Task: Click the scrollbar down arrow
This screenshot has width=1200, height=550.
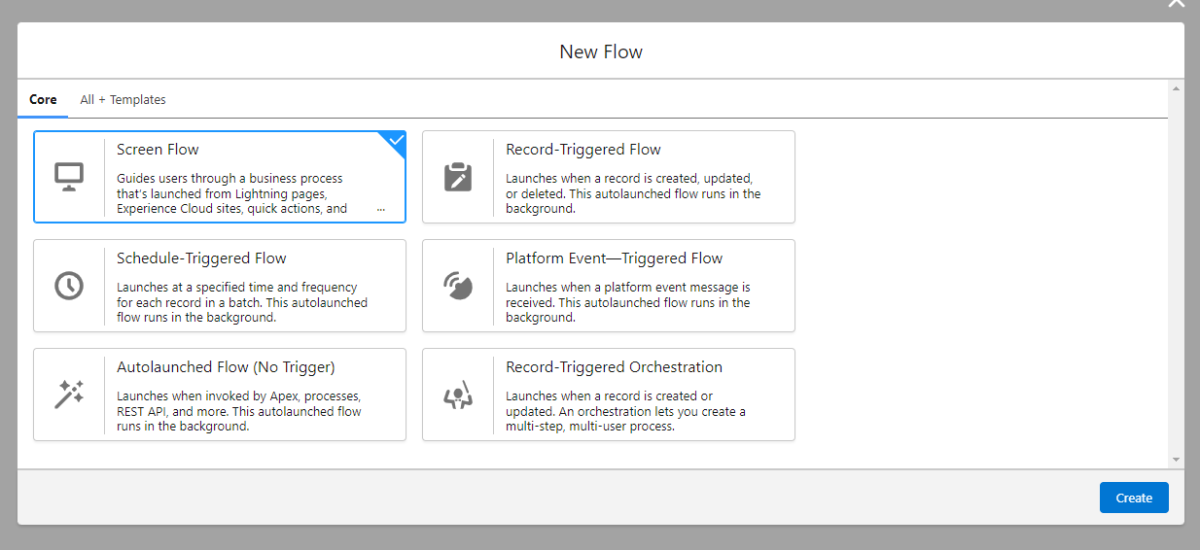Action: [1176, 459]
